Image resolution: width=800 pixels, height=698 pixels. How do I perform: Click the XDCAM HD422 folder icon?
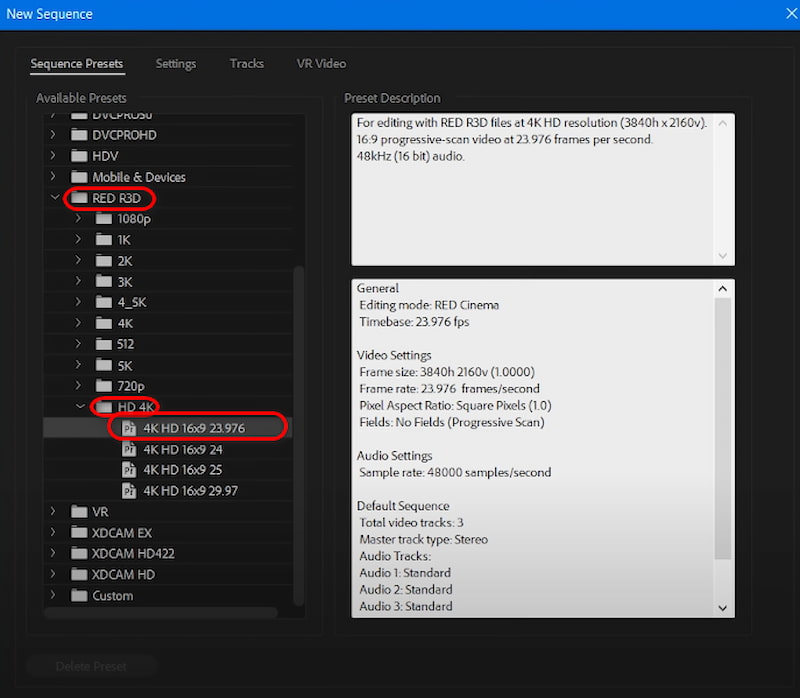point(79,553)
